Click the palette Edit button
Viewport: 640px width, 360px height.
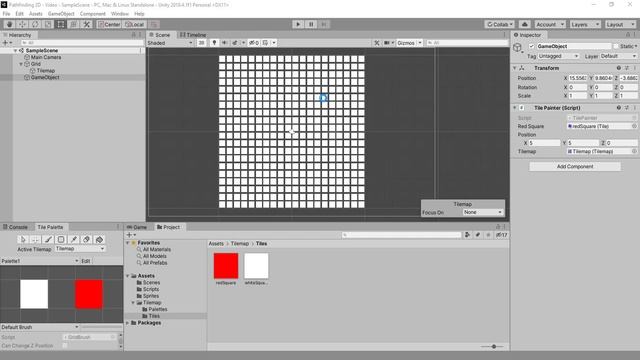point(86,261)
